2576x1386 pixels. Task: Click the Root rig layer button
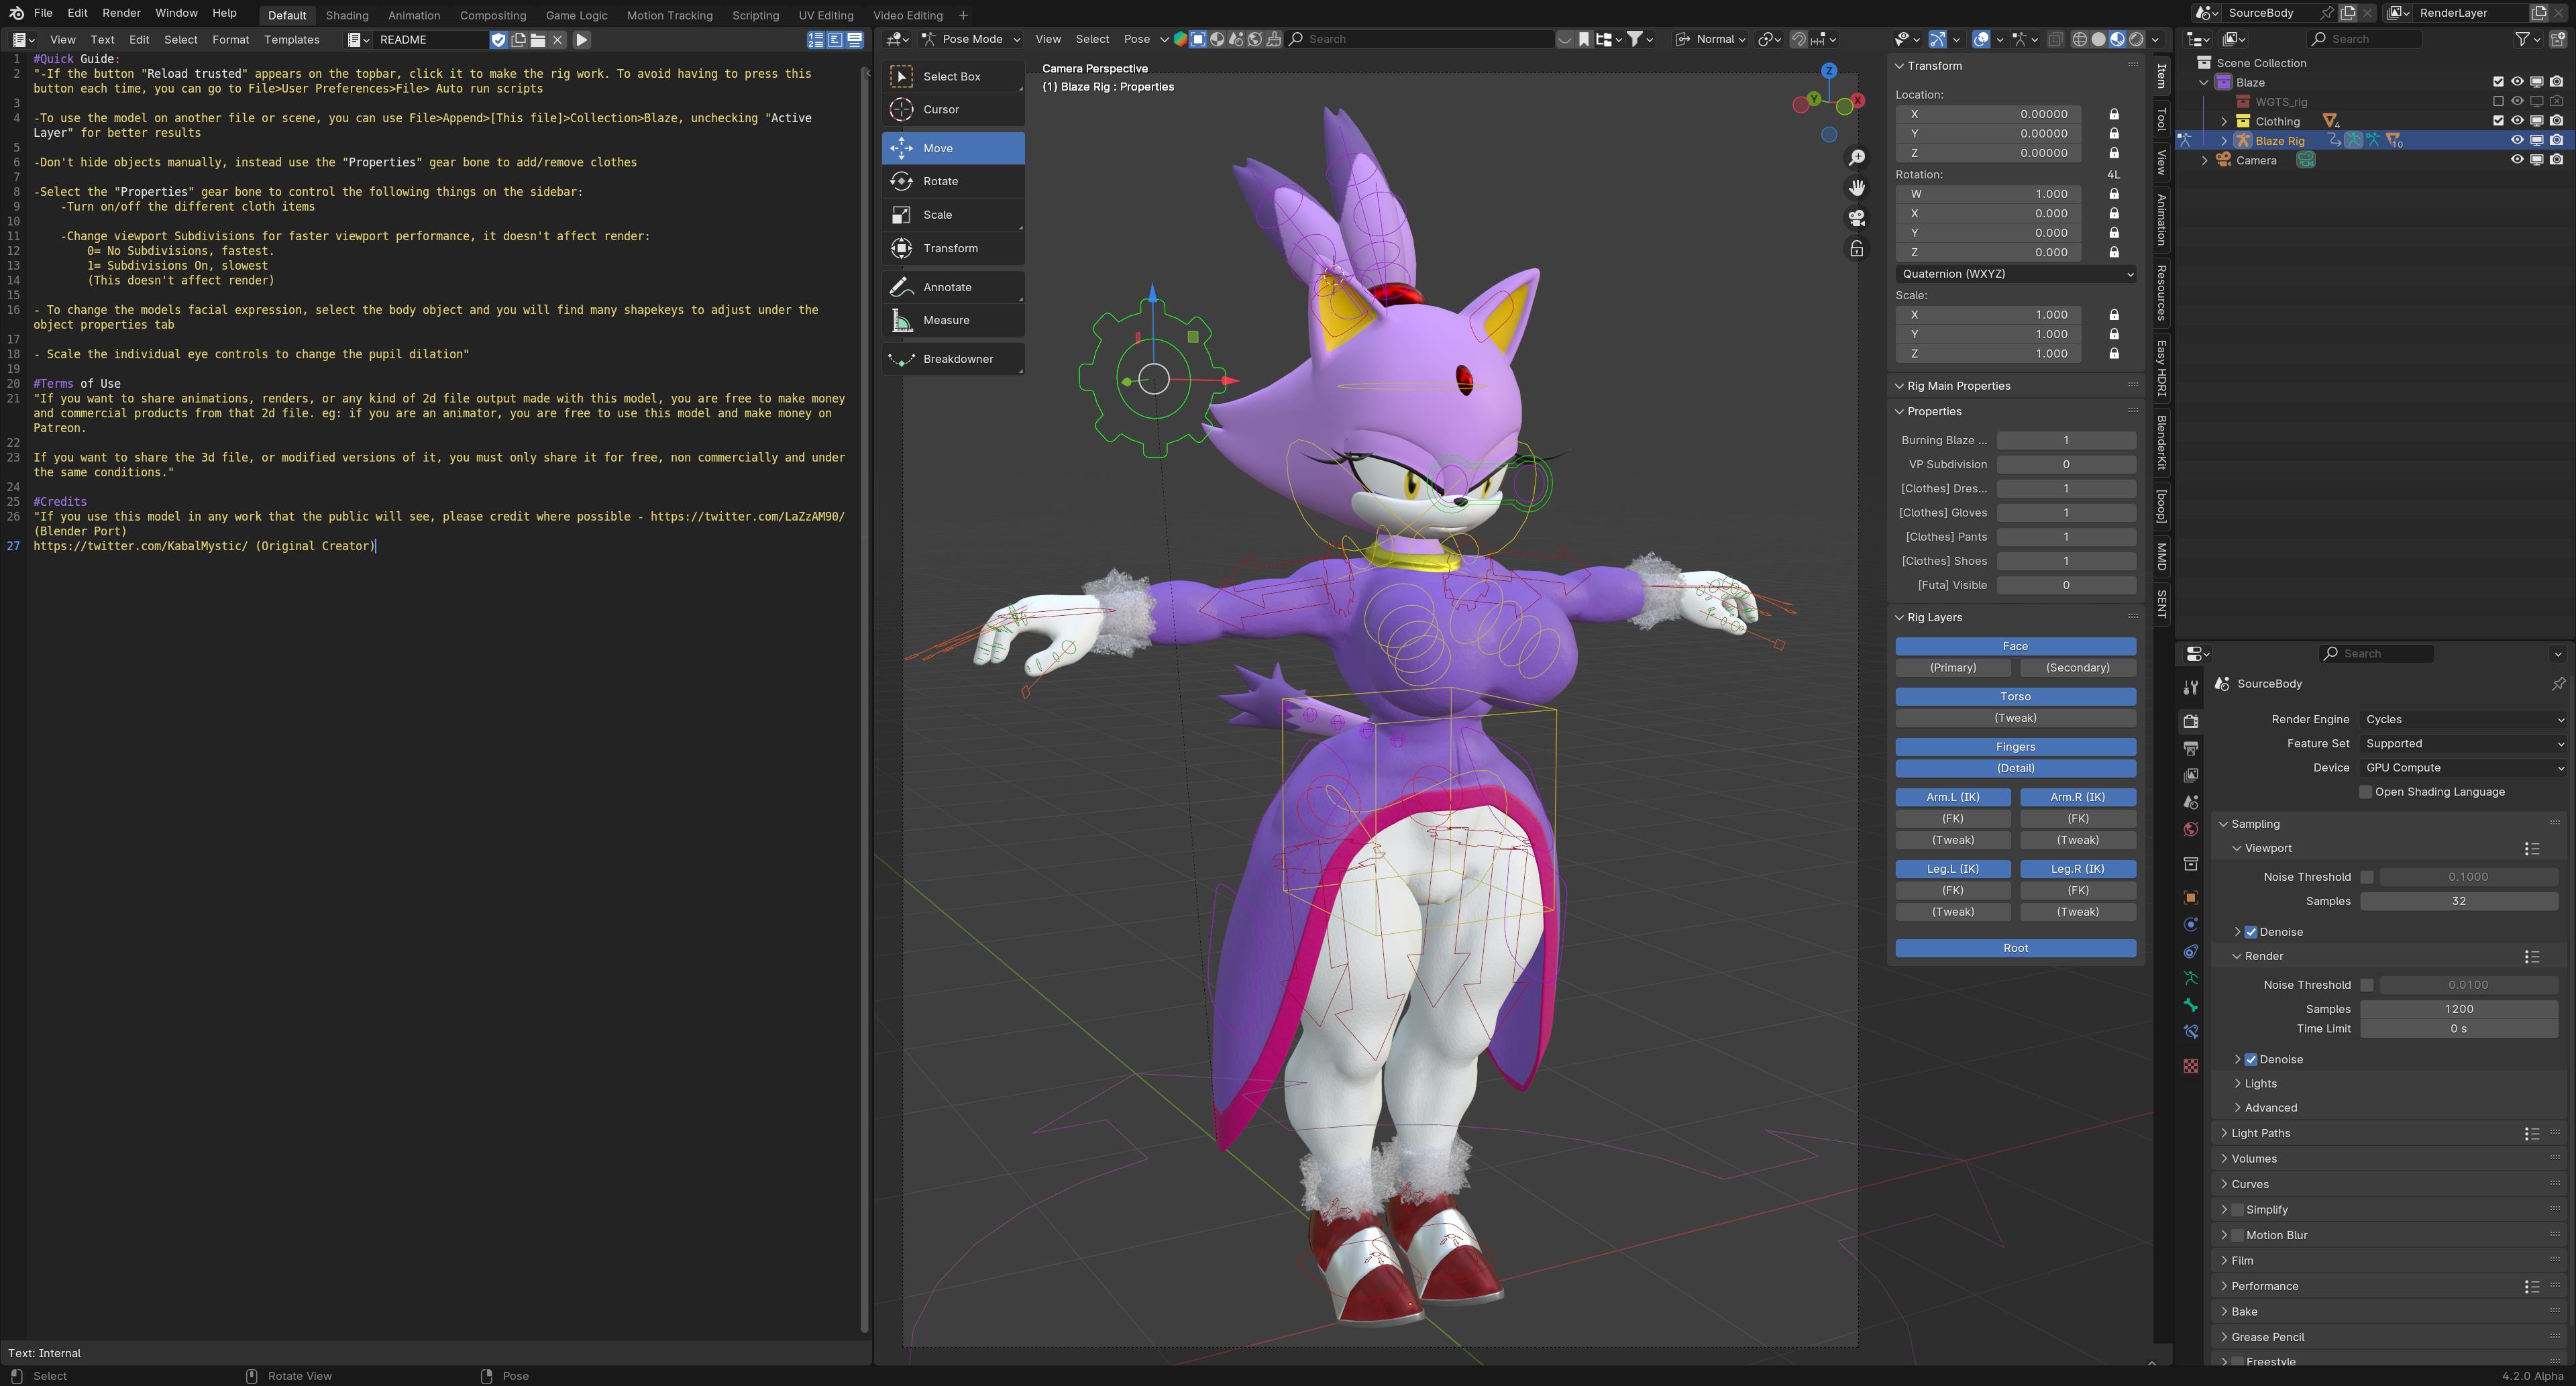pos(2015,948)
